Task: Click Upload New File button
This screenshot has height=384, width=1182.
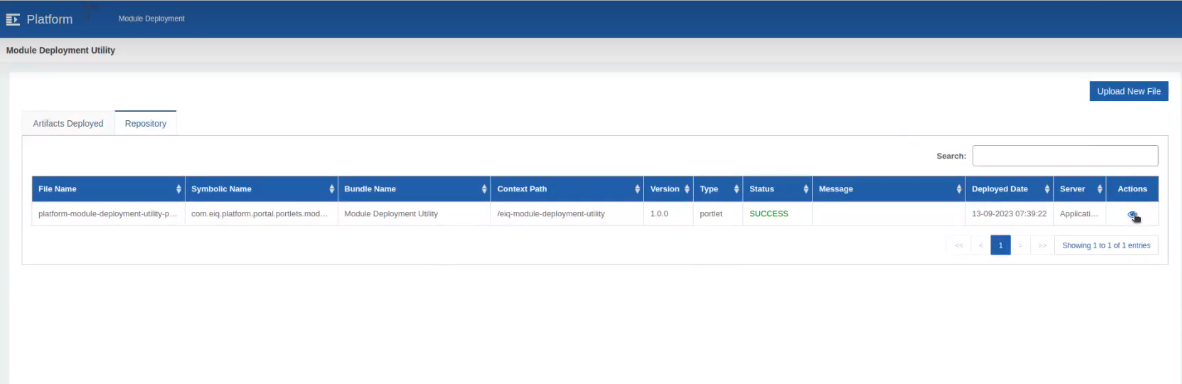Action: [x=1128, y=91]
